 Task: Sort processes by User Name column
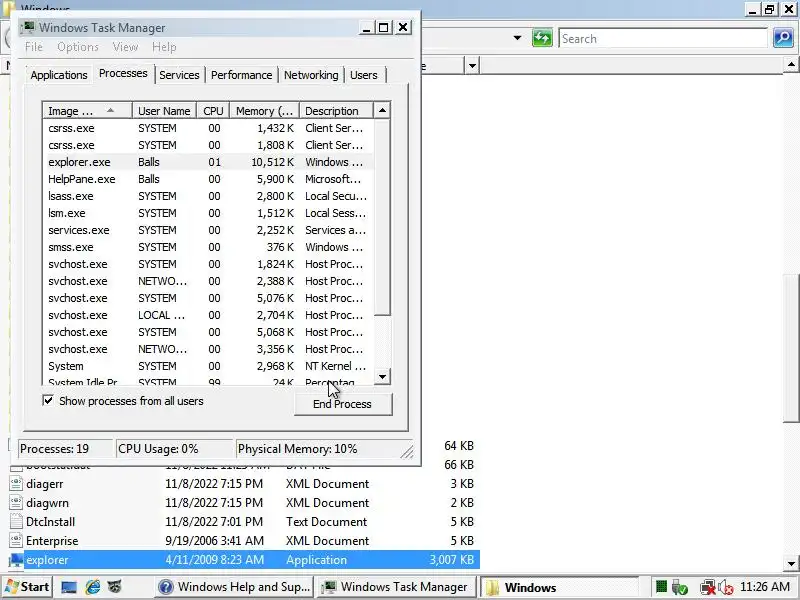tap(164, 111)
